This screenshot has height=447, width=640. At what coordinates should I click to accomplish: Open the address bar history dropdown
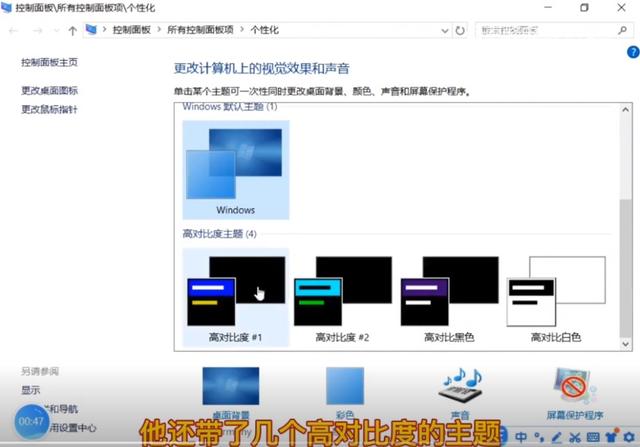445,31
